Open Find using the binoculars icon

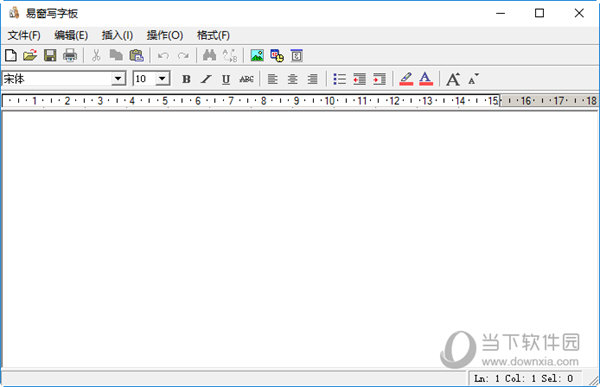point(209,56)
